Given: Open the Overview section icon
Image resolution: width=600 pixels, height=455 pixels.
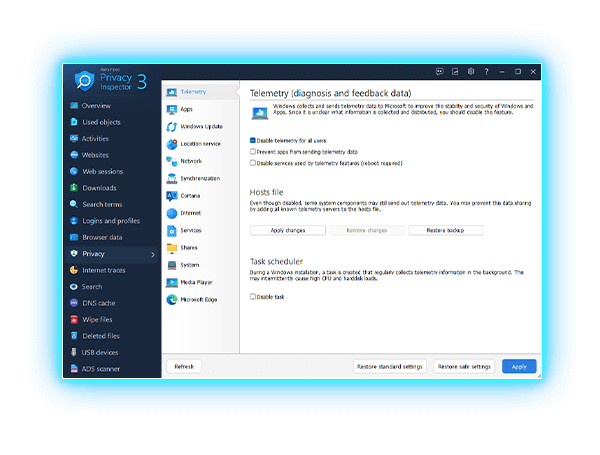Looking at the screenshot, I should tap(73, 106).
